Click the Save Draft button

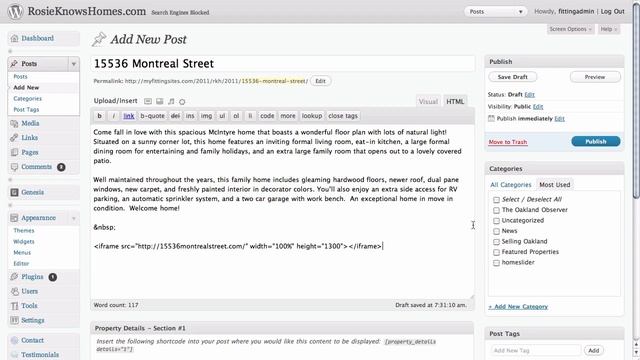click(512, 77)
